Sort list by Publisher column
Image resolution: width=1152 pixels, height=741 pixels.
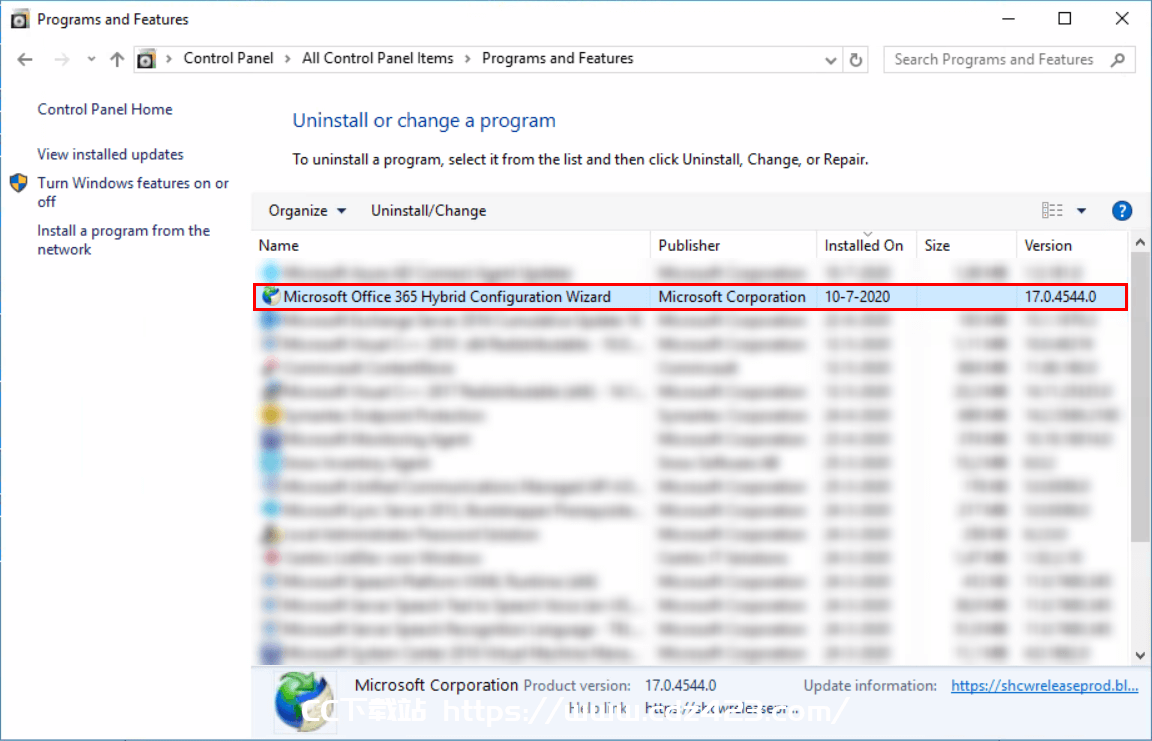[733, 245]
